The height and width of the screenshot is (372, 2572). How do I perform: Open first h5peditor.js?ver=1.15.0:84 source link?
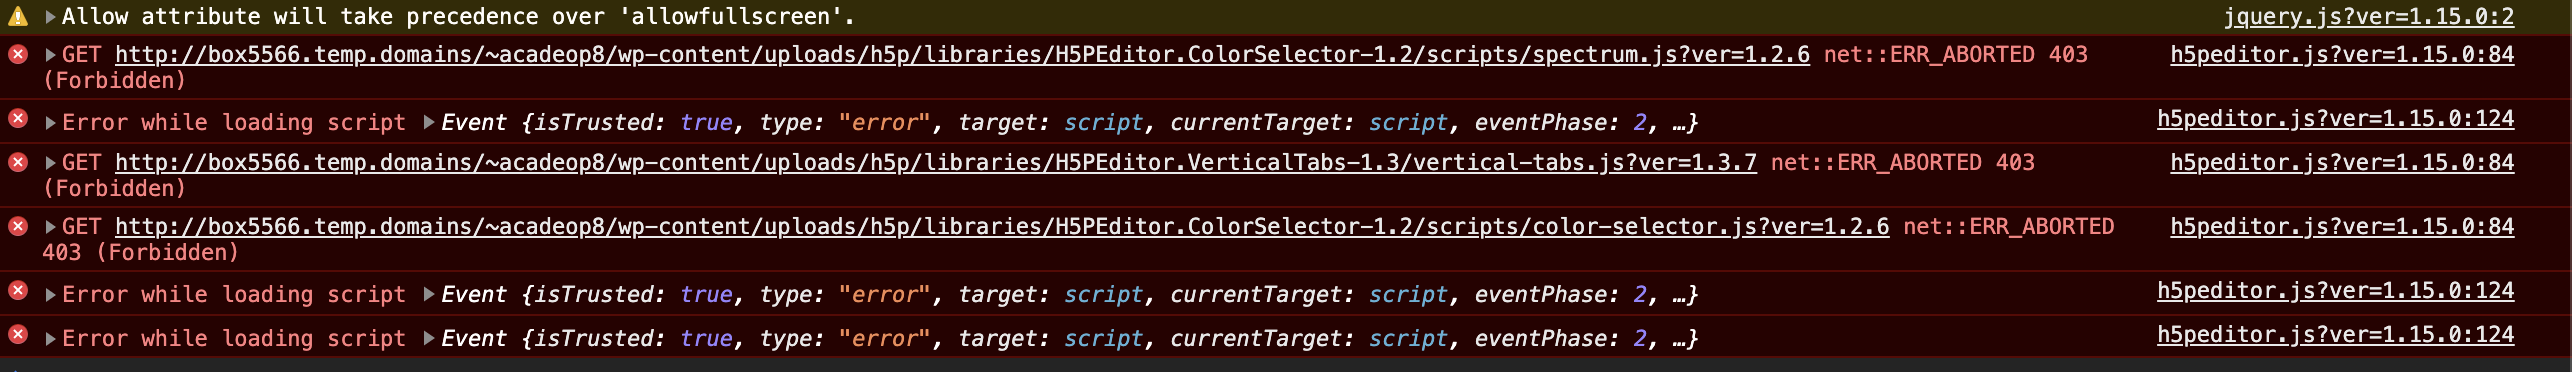coord(2342,55)
